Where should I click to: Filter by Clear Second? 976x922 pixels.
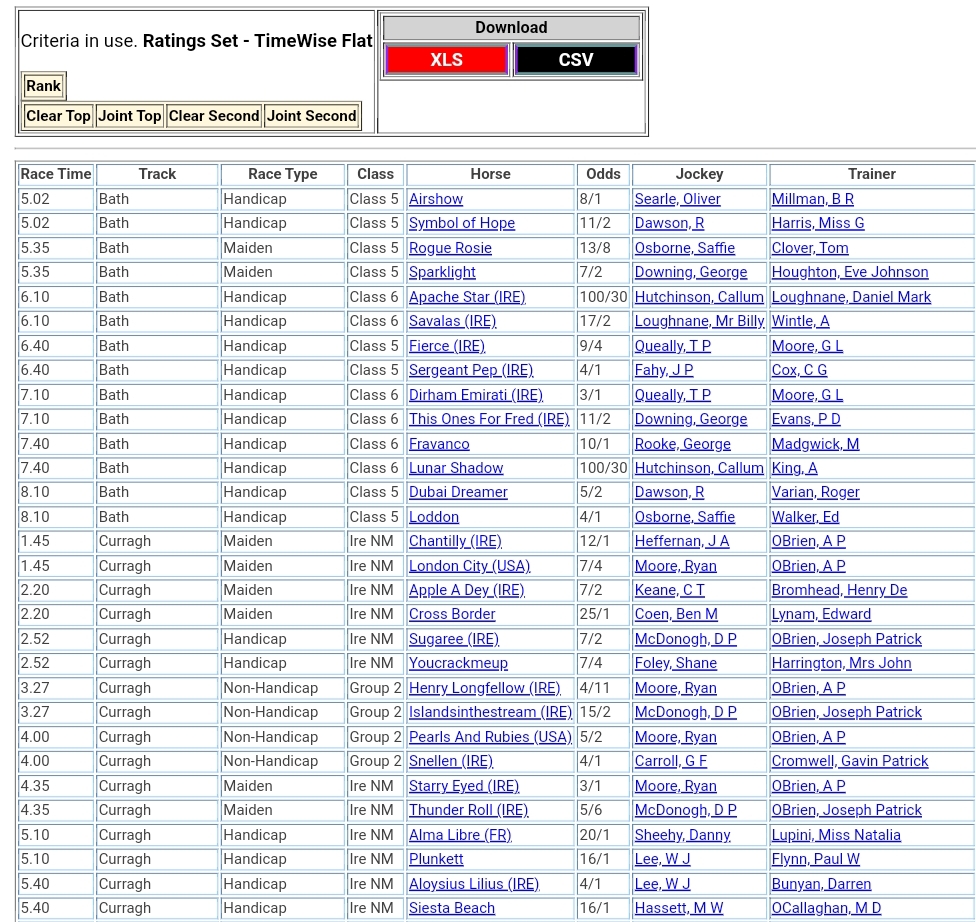pos(214,116)
